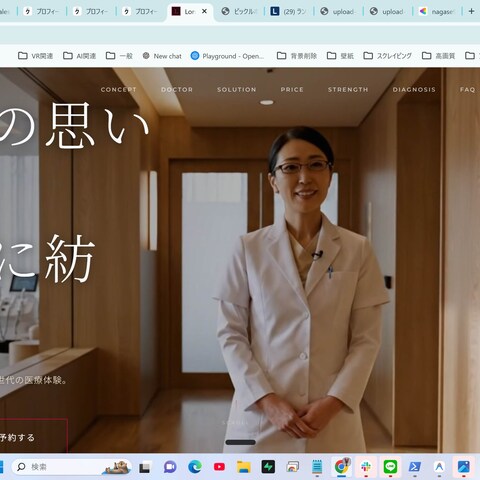Open the 高画質 bookmark folder
This screenshot has width=480, height=480.
[439, 56]
